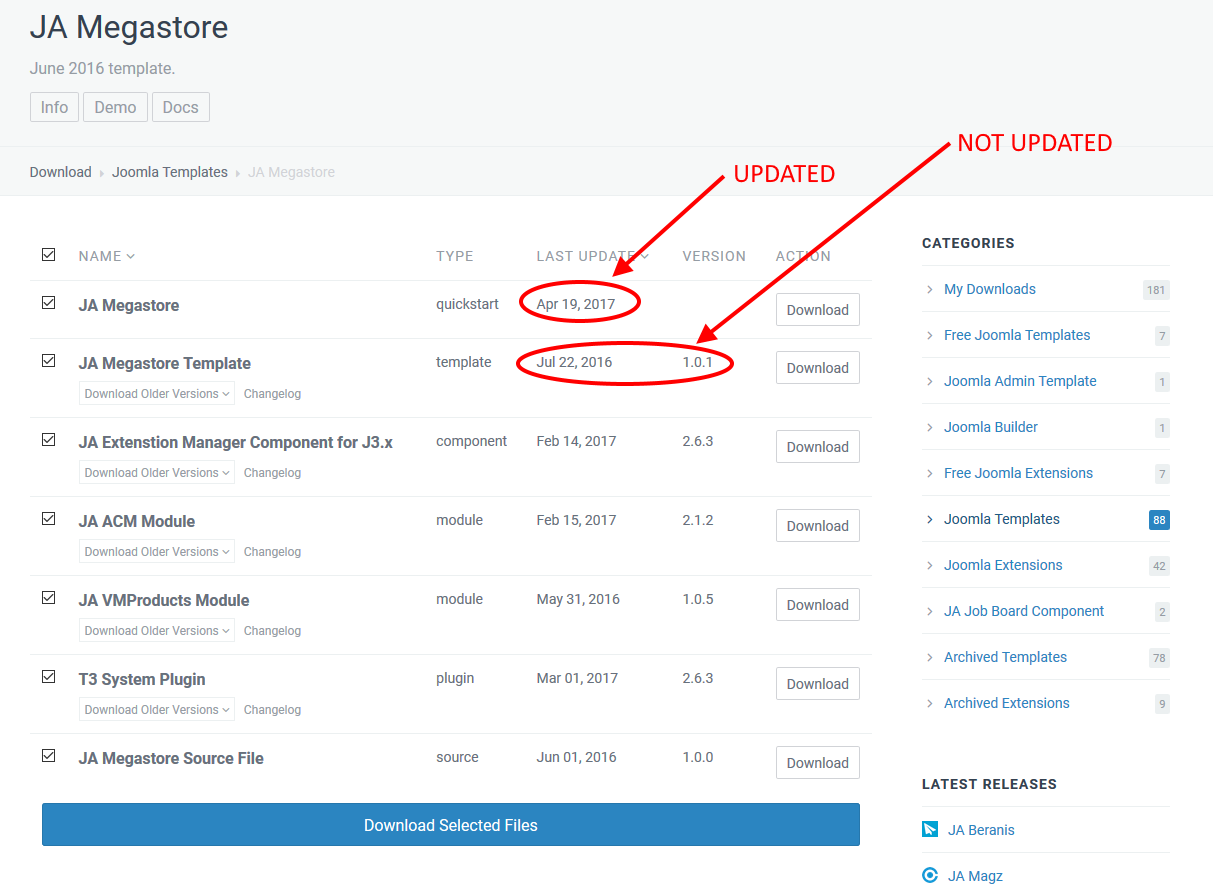Open older versions dropdown for JA VMProducts Module
1213x885 pixels.
(157, 631)
